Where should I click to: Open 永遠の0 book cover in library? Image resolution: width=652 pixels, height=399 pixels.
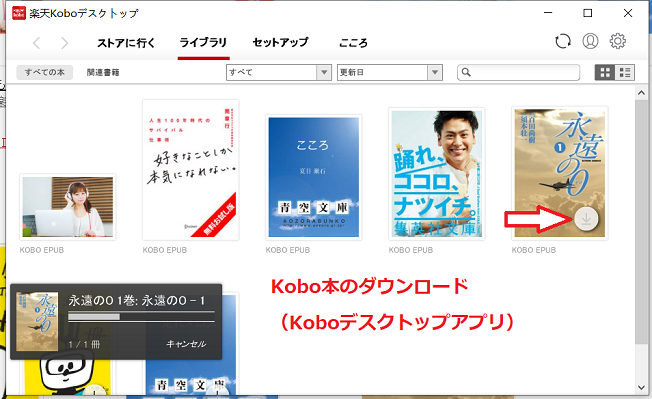coord(560,173)
